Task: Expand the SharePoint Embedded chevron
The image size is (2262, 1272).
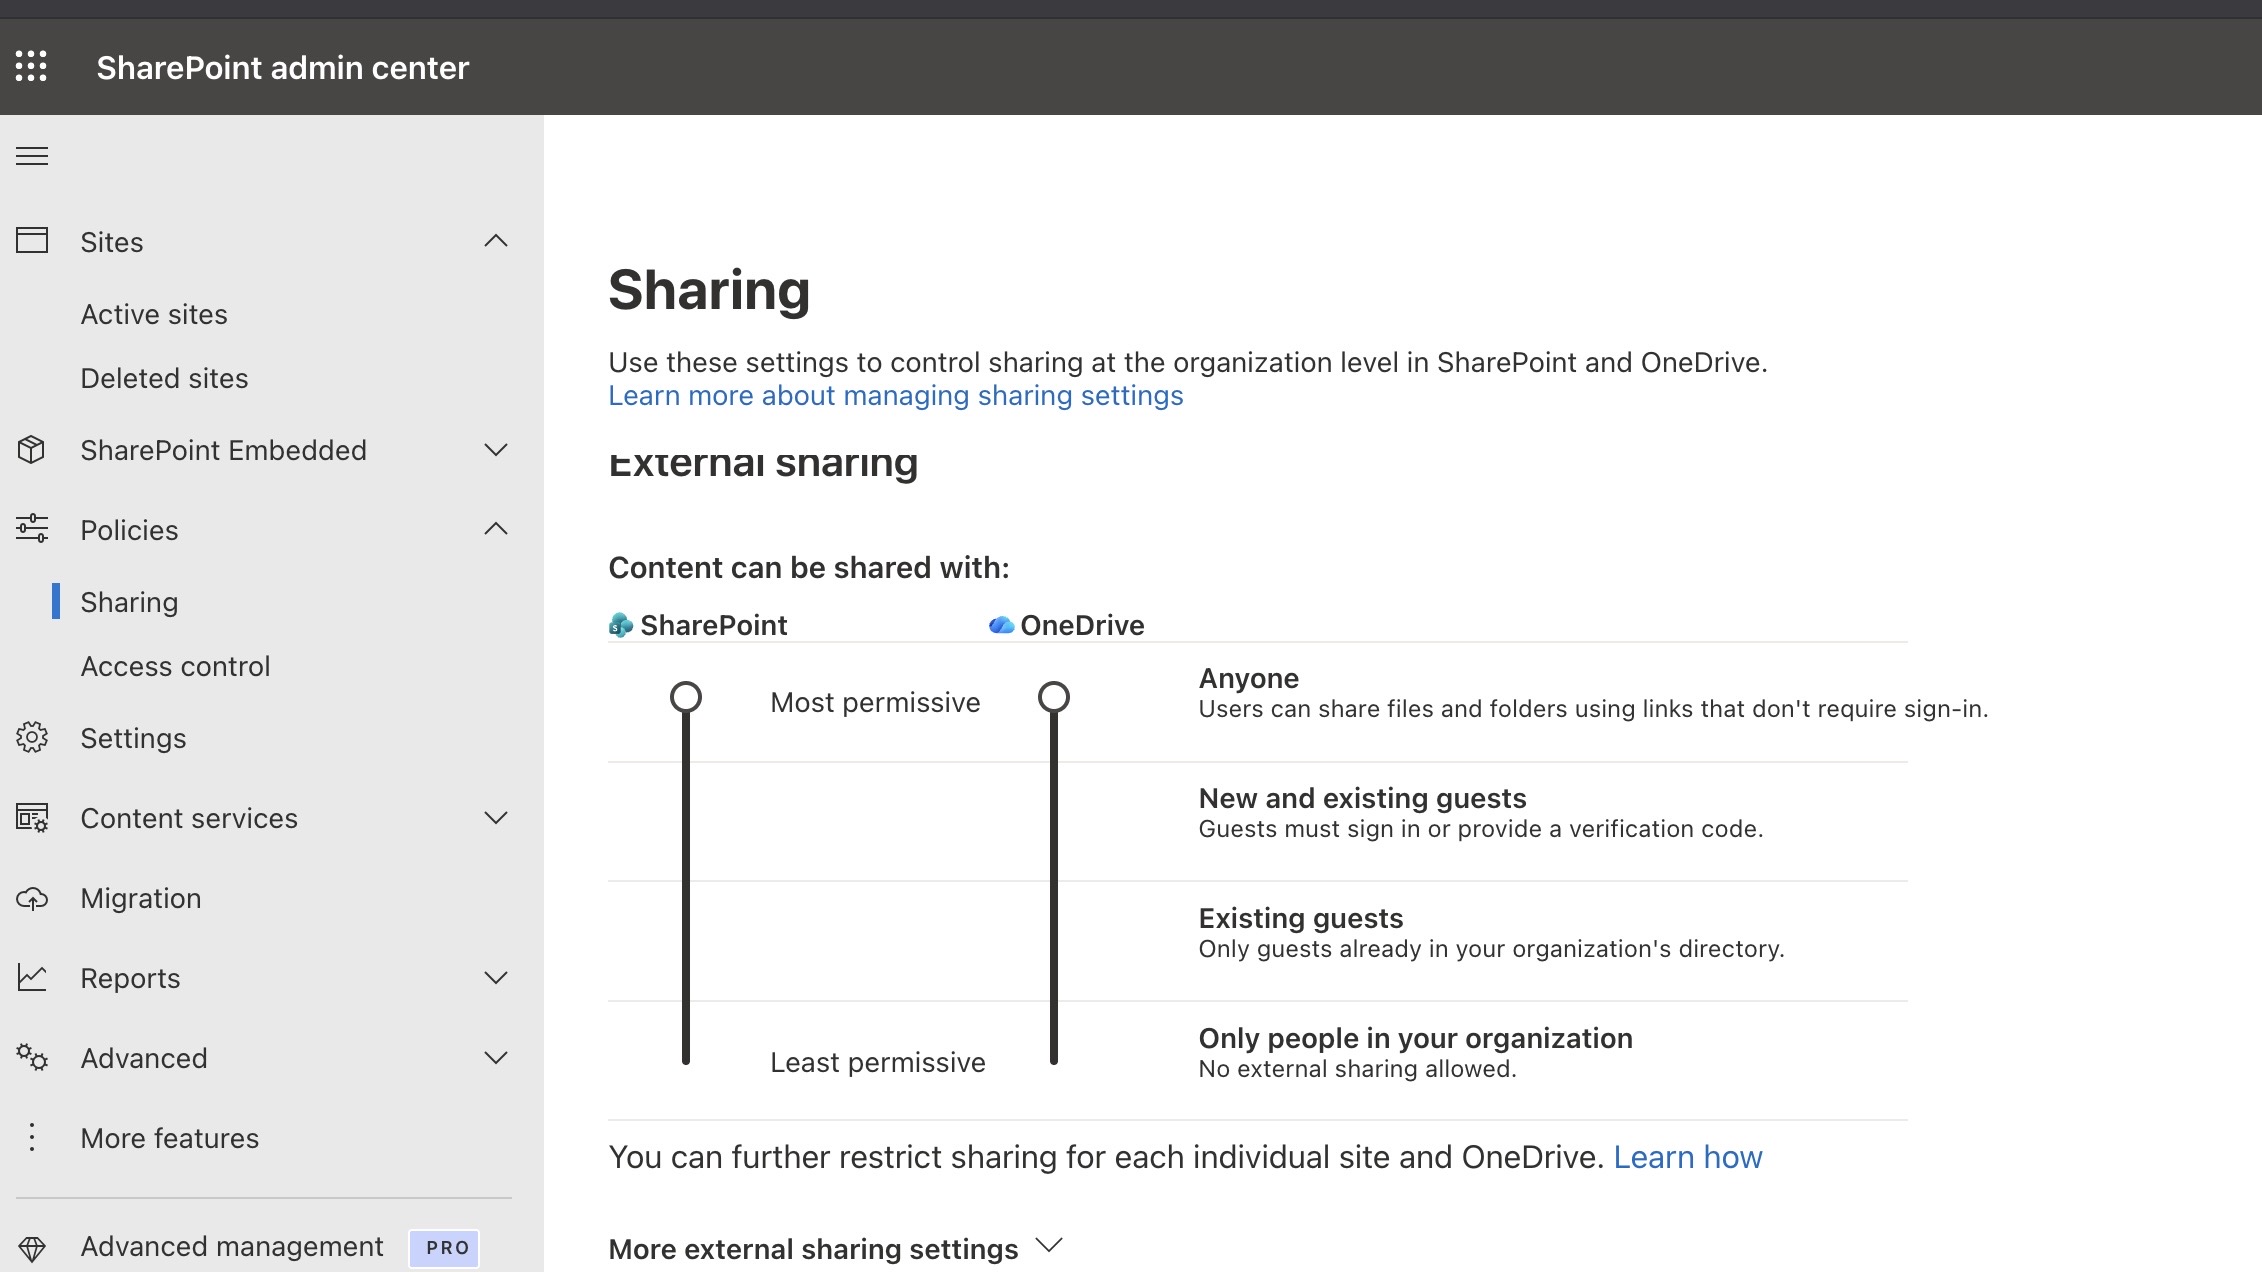Action: click(496, 450)
